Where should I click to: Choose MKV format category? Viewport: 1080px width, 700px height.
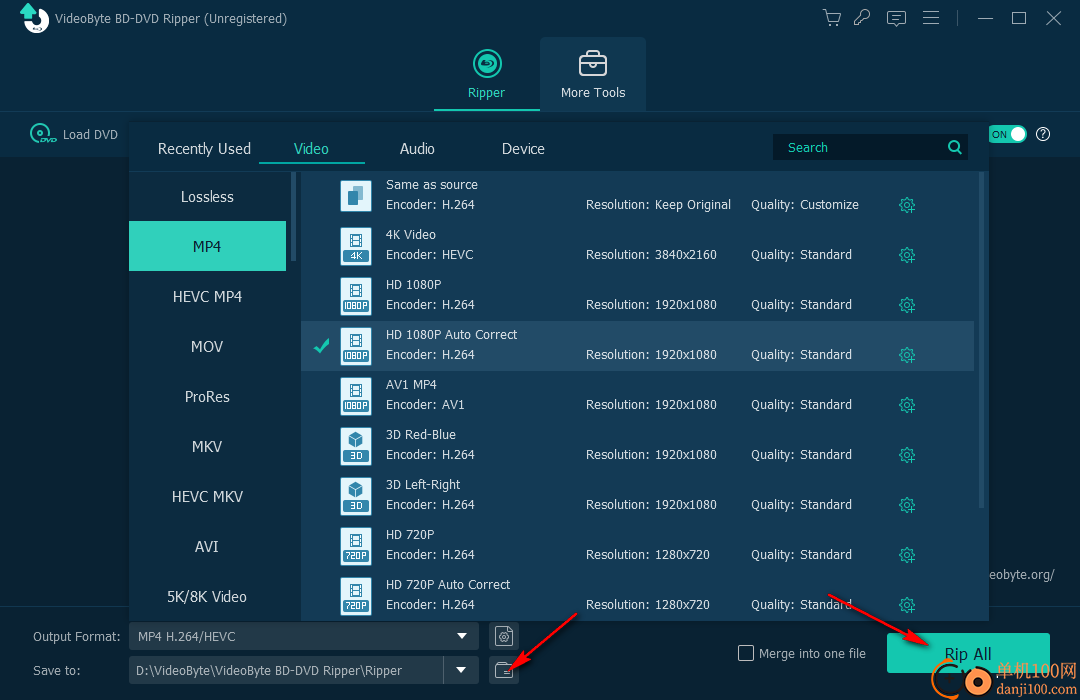[207, 446]
